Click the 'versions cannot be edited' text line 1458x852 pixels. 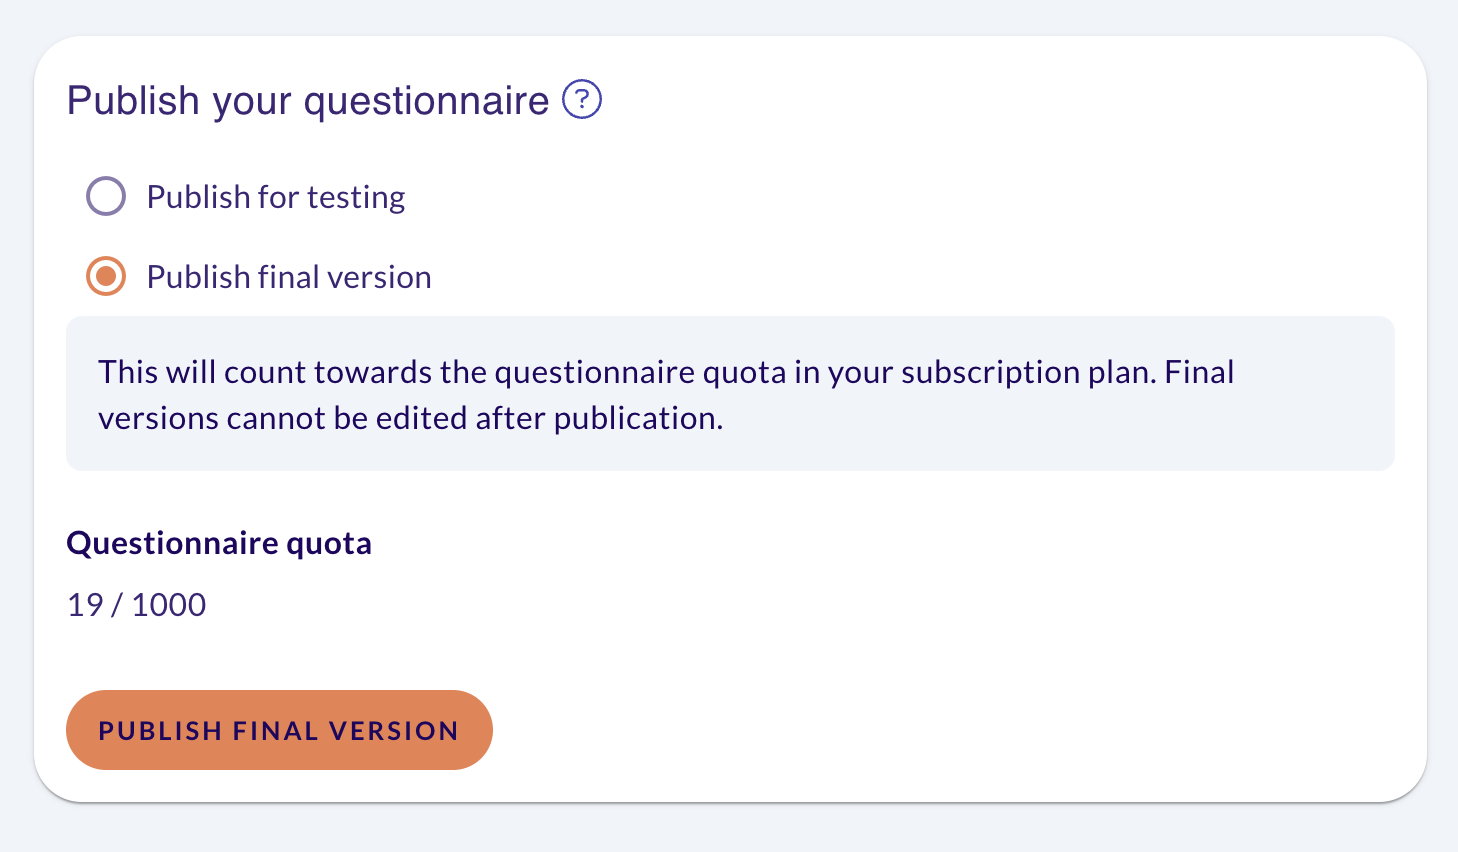(410, 418)
